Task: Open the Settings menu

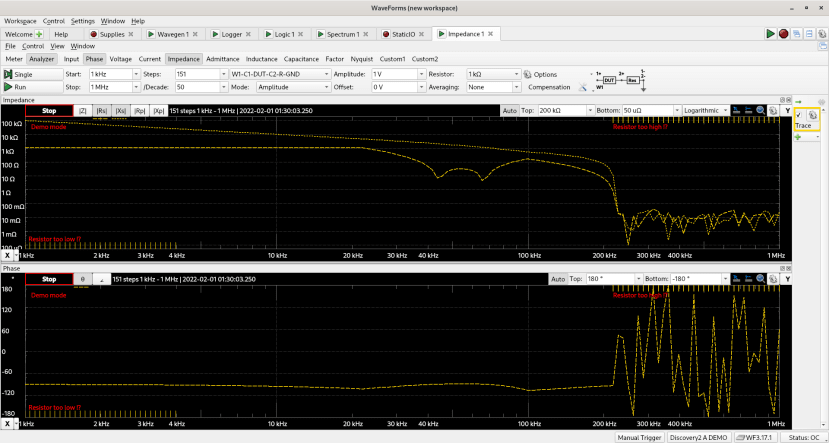Action: 82,21
